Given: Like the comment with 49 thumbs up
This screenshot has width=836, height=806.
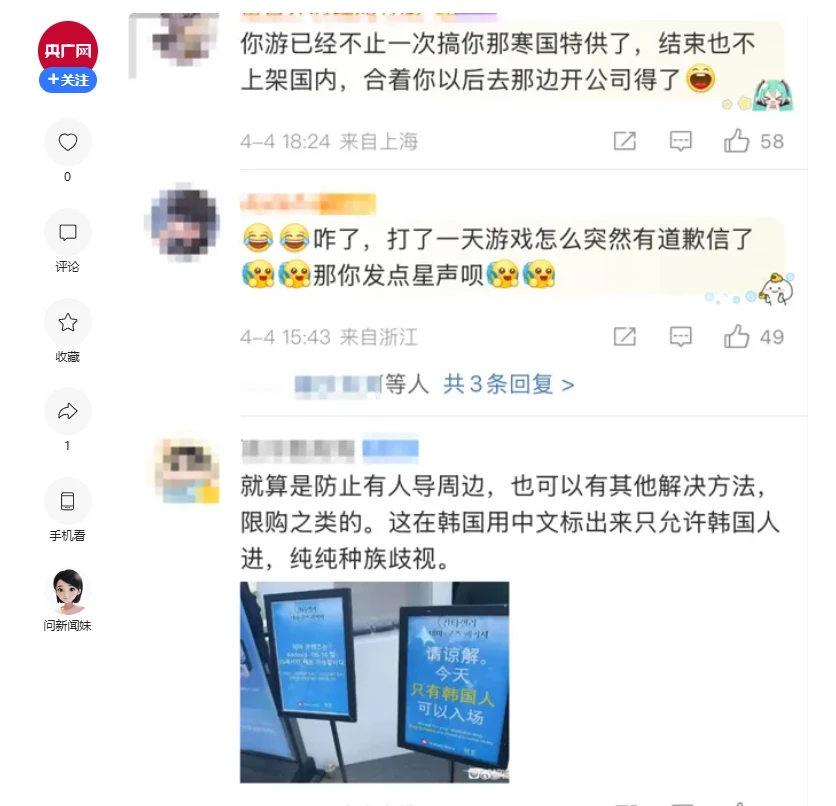Looking at the screenshot, I should click(x=736, y=337).
